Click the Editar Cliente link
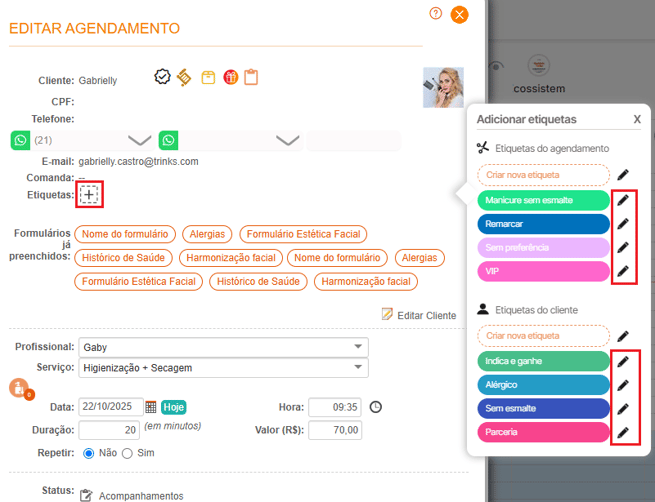Viewport: 655px width, 502px height. 419,315
